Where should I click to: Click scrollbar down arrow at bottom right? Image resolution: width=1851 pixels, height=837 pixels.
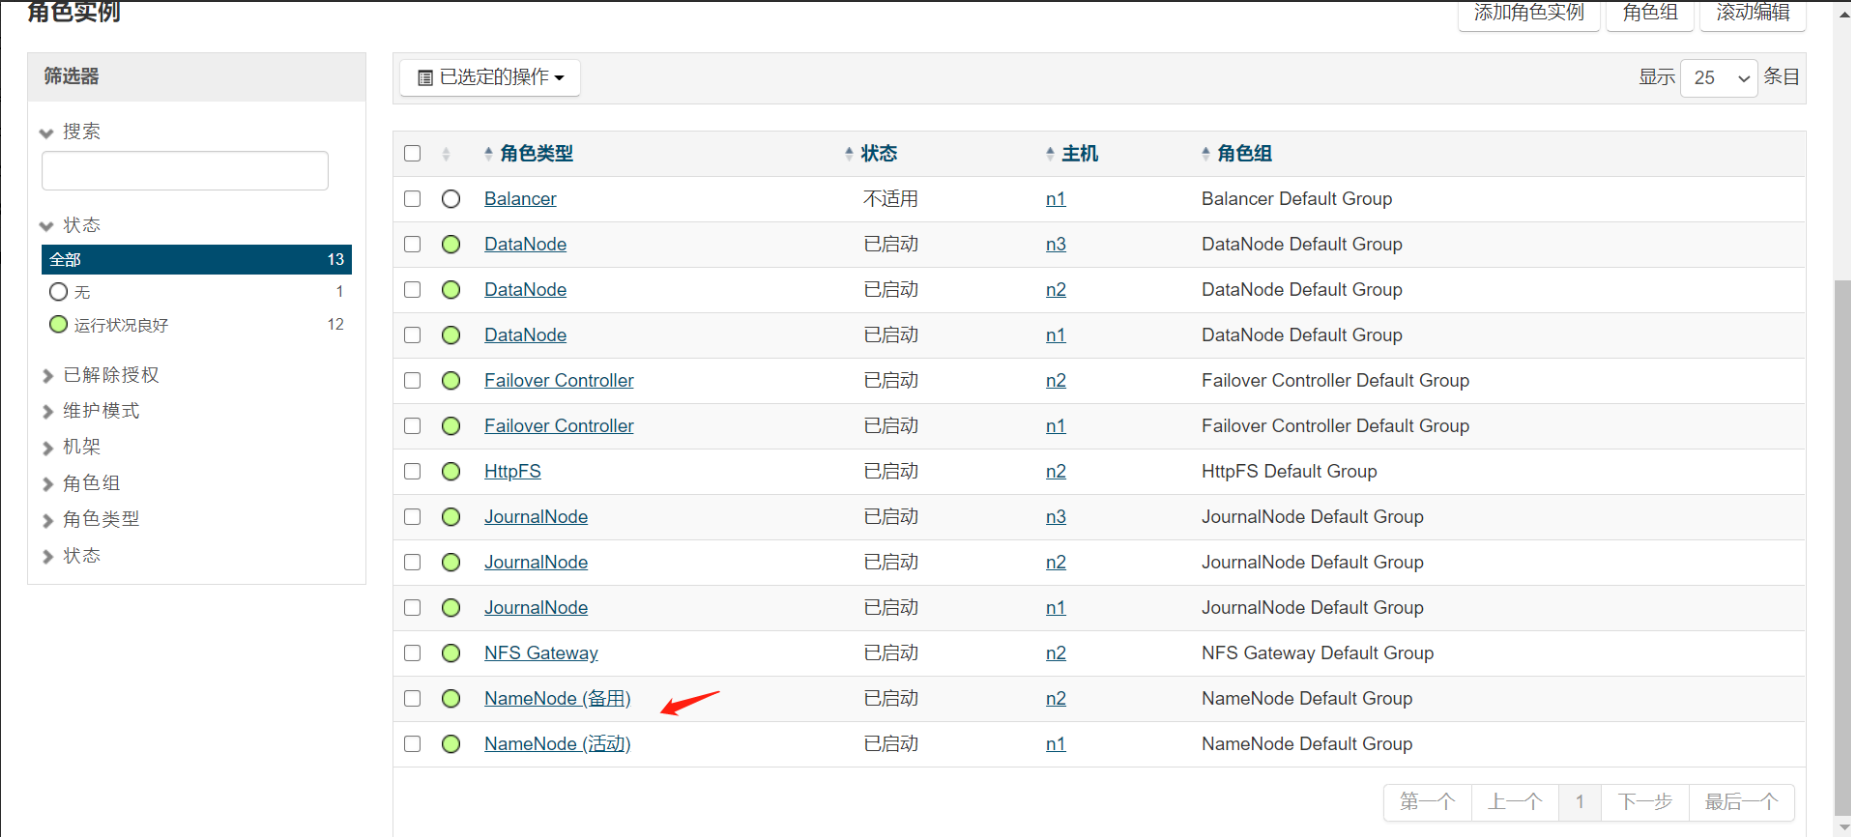pyautogui.click(x=1842, y=828)
